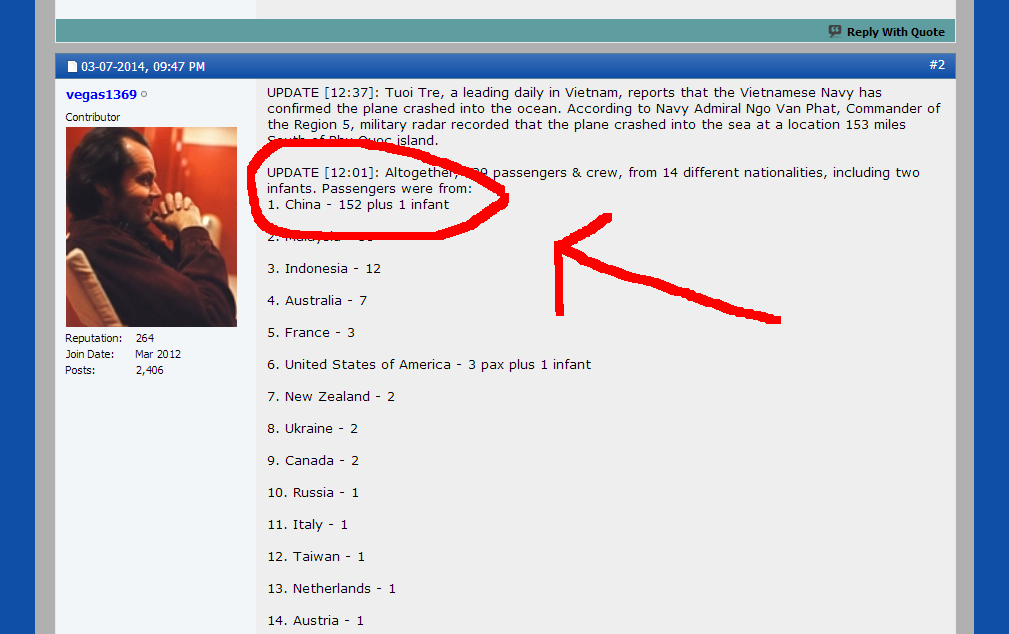Click the Contributor user title
Viewport: 1009px width, 634px height.
[93, 117]
